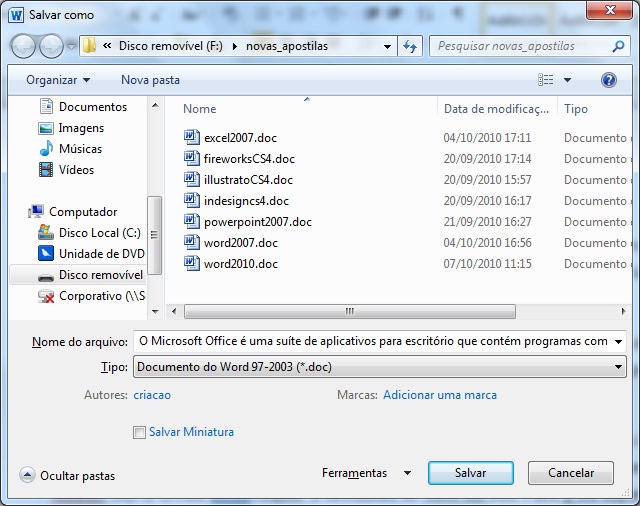Click the Salvar button

pyautogui.click(x=470, y=473)
